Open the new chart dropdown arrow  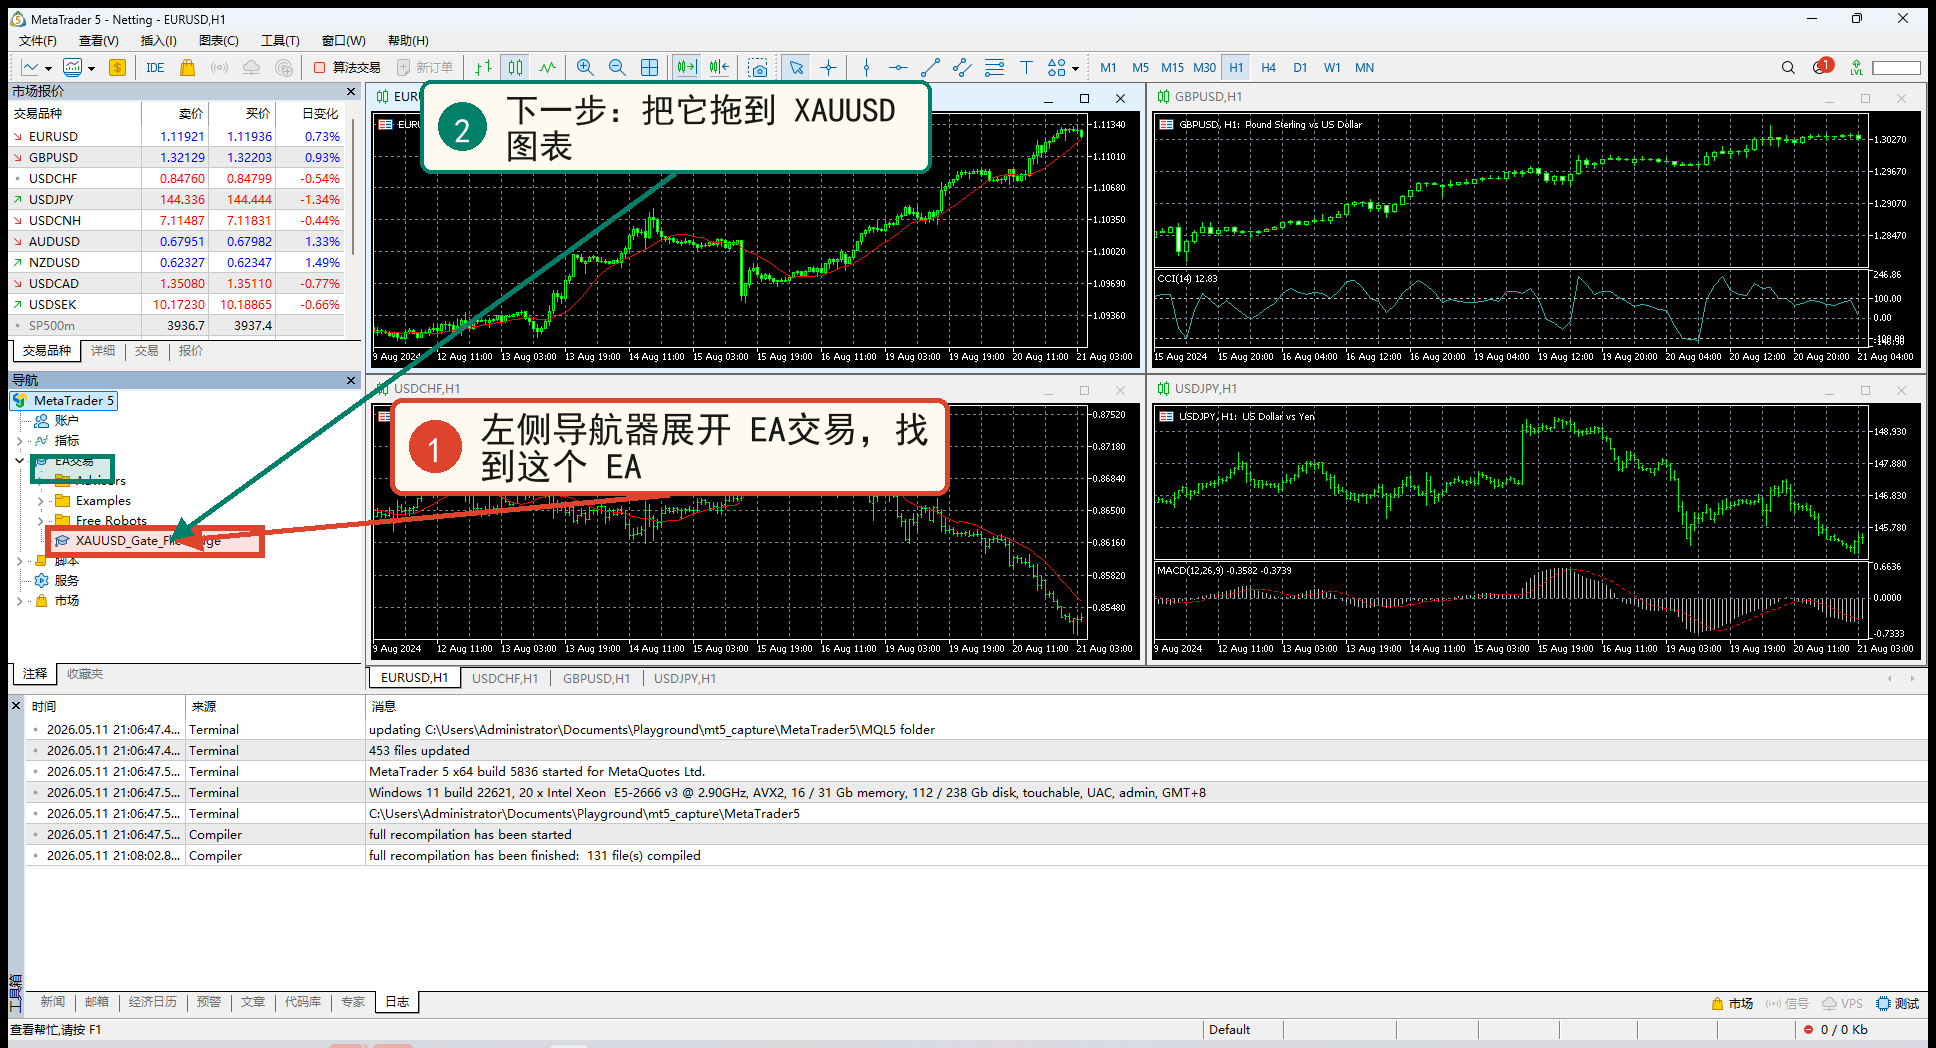pos(48,68)
